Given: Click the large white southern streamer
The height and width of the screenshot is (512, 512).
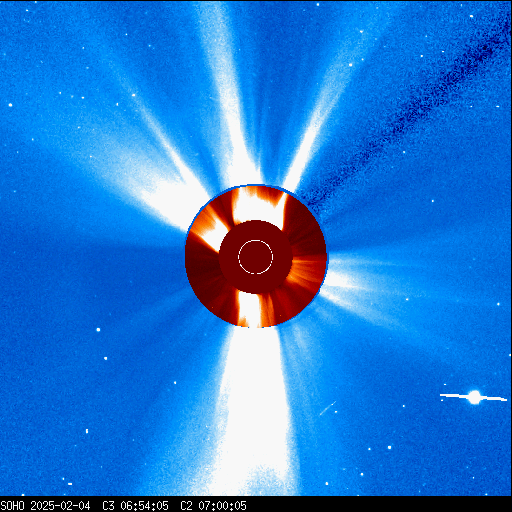Looking at the screenshot, I should point(255,410).
